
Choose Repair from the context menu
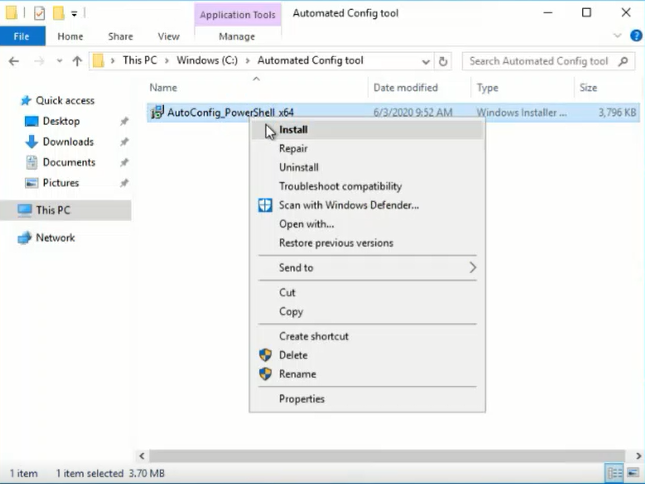(367, 148)
